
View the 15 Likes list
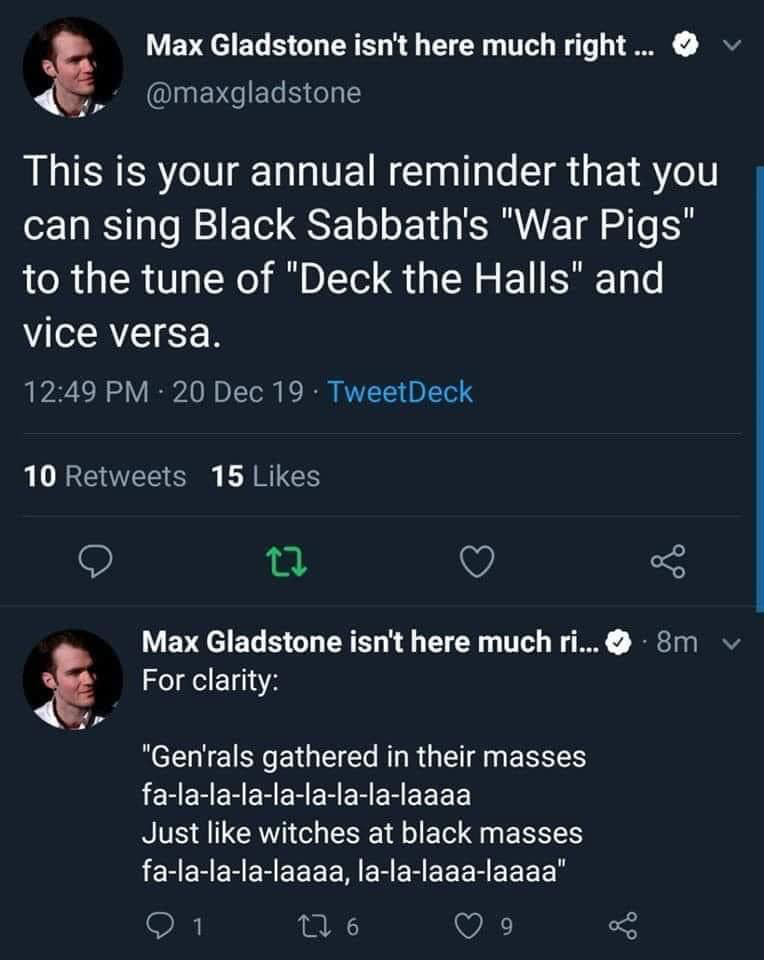tap(266, 477)
